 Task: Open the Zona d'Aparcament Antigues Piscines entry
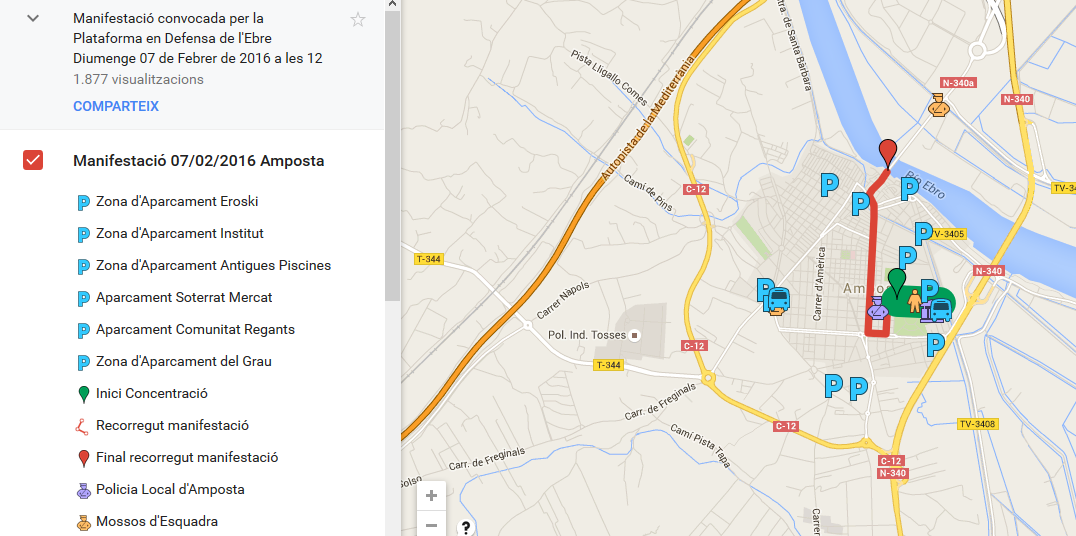pos(213,266)
